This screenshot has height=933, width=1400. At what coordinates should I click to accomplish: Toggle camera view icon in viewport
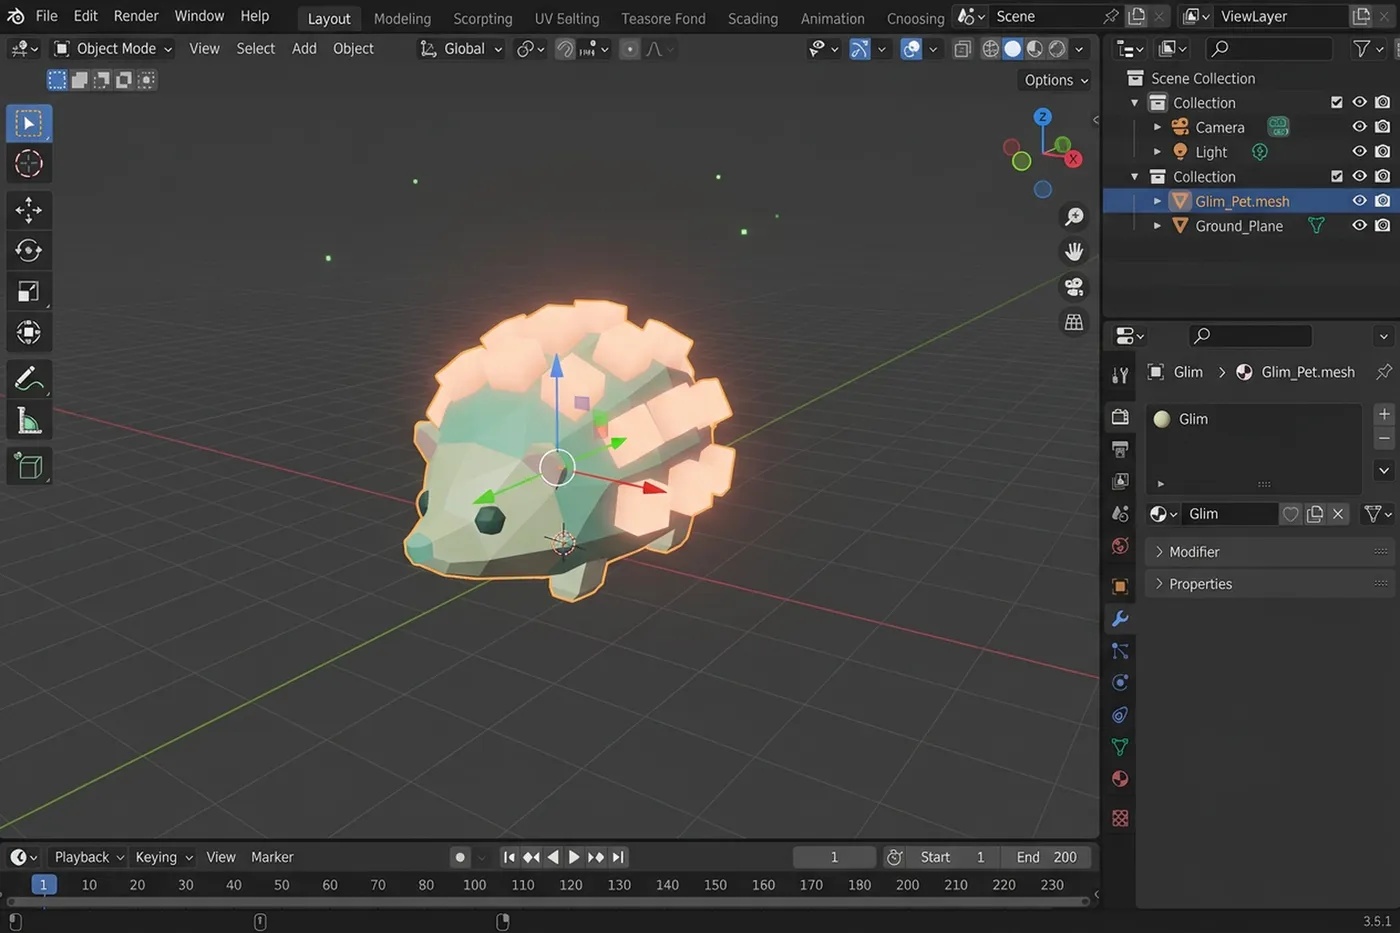click(x=1074, y=287)
